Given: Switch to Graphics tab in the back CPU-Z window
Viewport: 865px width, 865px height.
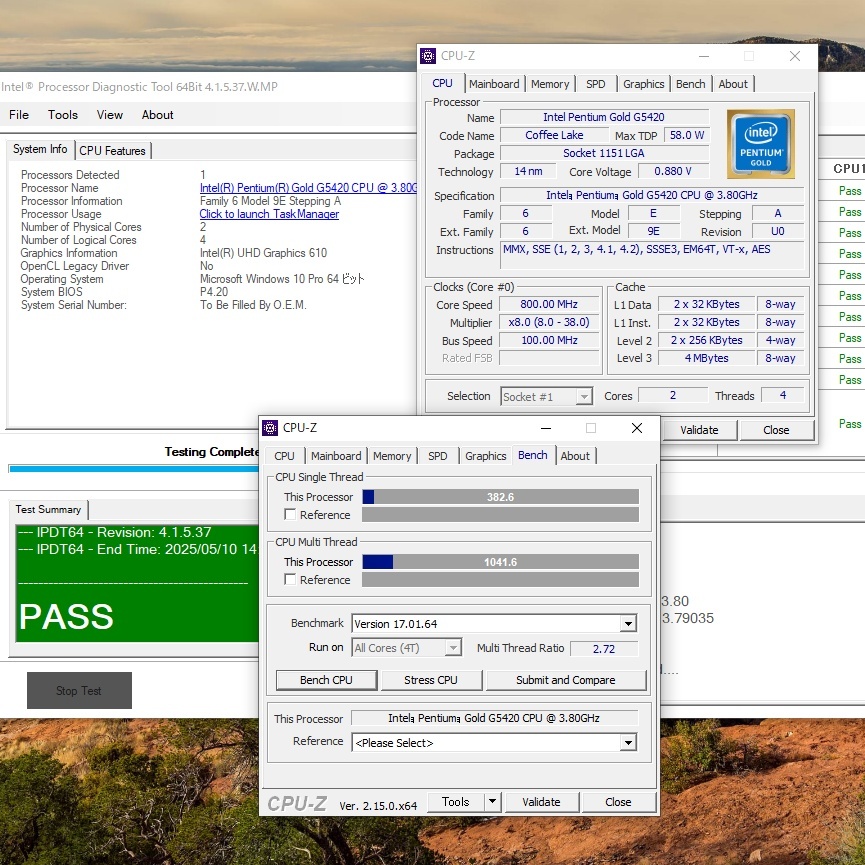Looking at the screenshot, I should [643, 84].
